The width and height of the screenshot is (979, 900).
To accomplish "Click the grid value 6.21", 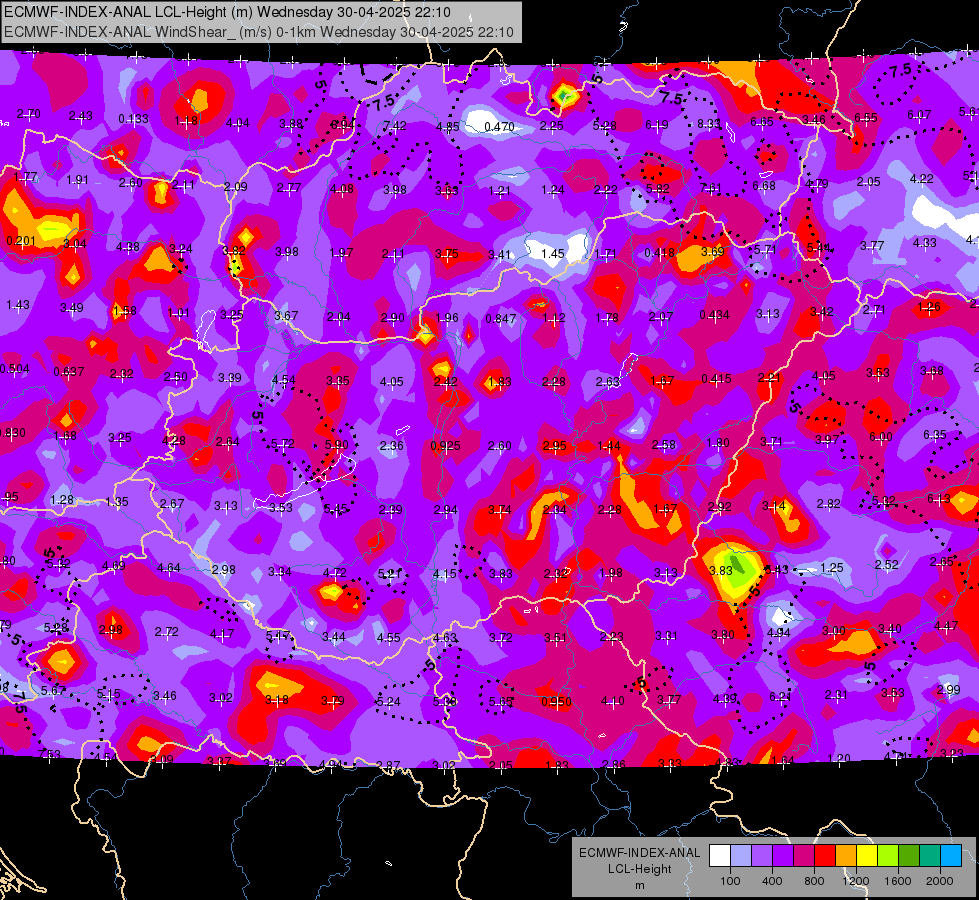I will (x=780, y=696).
